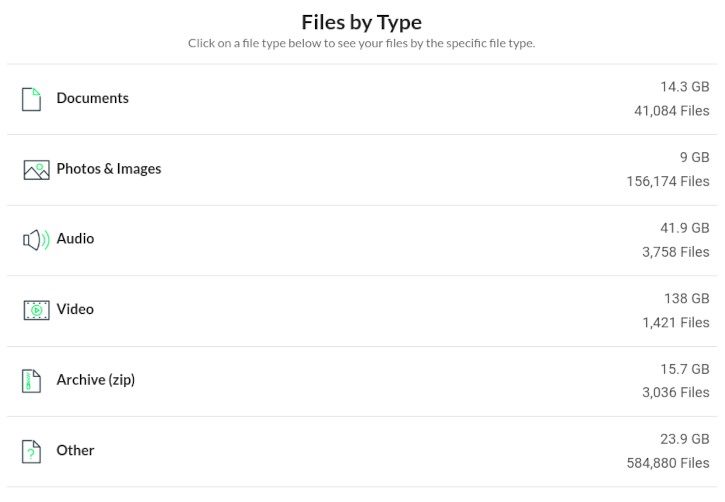The image size is (725, 502).
Task: Click the 584,880 Files count
Action: tap(668, 463)
